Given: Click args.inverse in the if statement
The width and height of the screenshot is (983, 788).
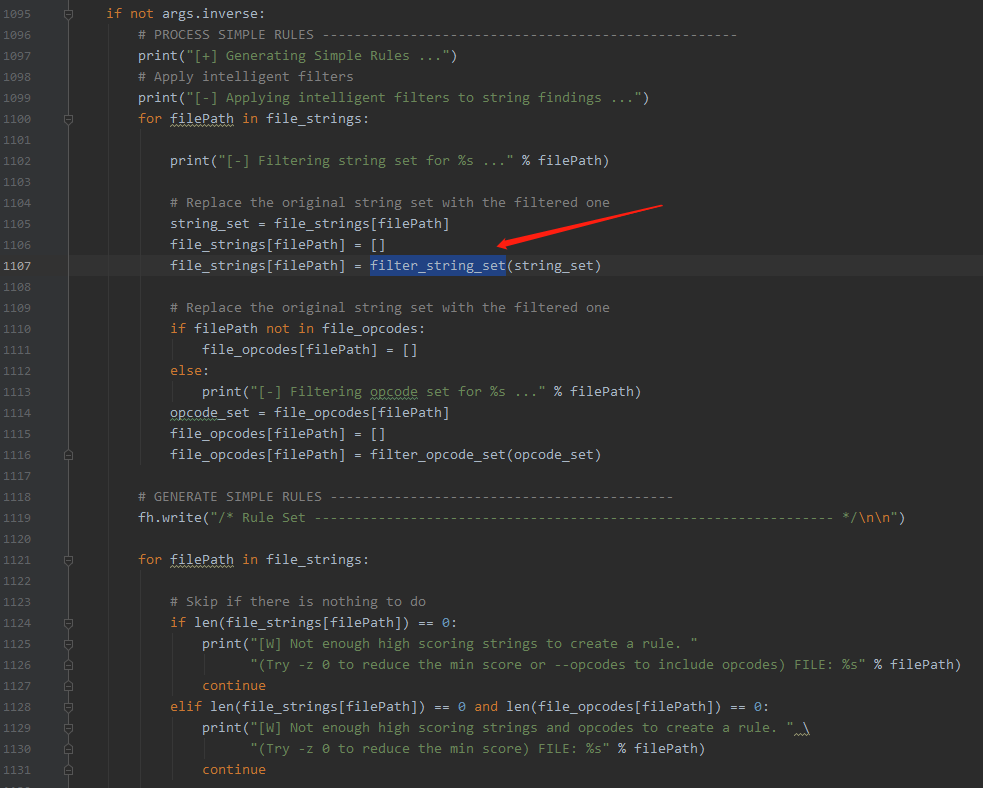Looking at the screenshot, I should [210, 13].
